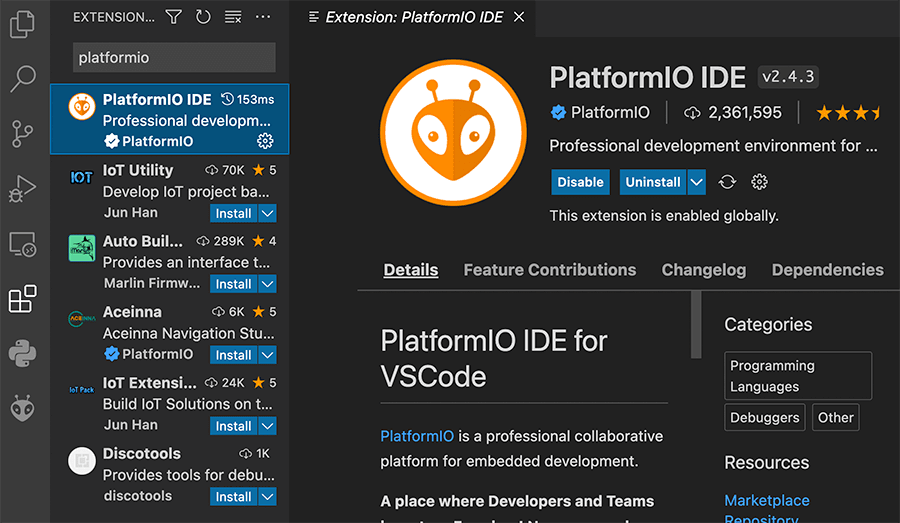Open the Dependencies tab

click(x=827, y=270)
